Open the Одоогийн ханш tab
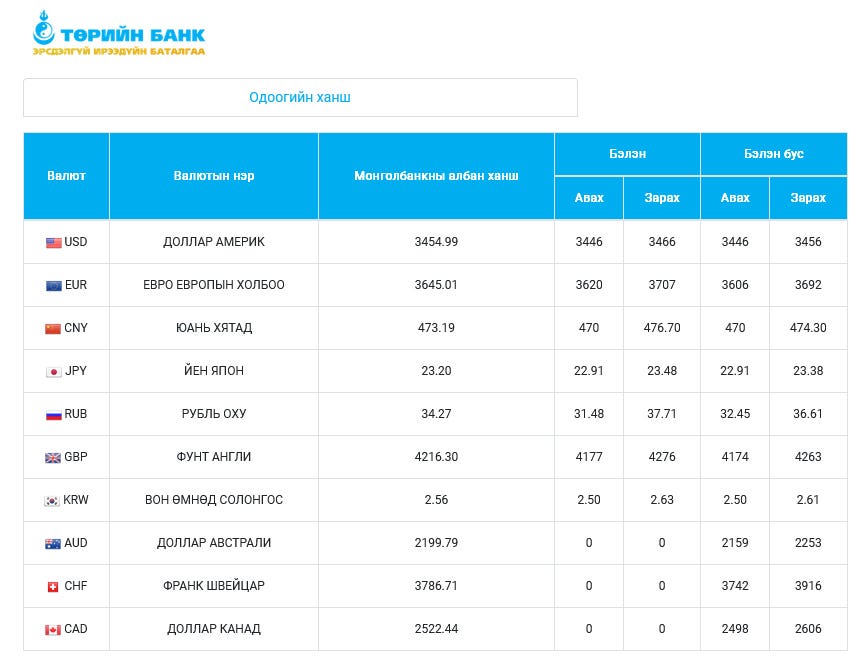The width and height of the screenshot is (850, 658). 300,98
